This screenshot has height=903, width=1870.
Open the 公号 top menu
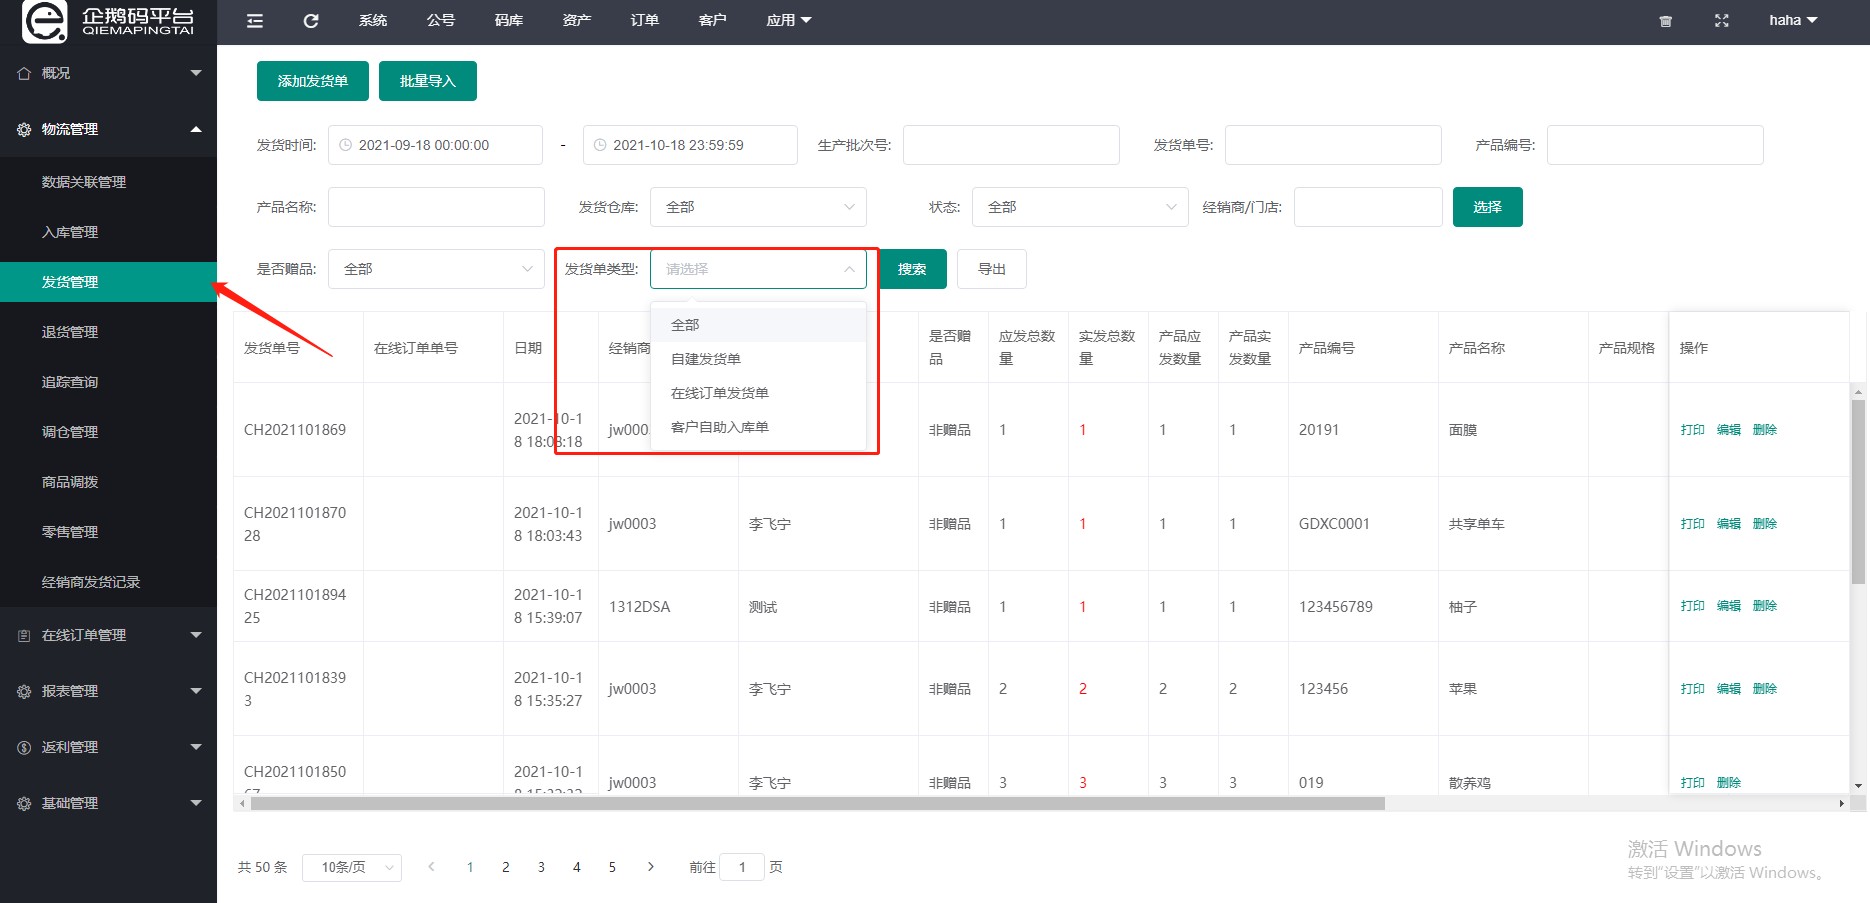(441, 20)
